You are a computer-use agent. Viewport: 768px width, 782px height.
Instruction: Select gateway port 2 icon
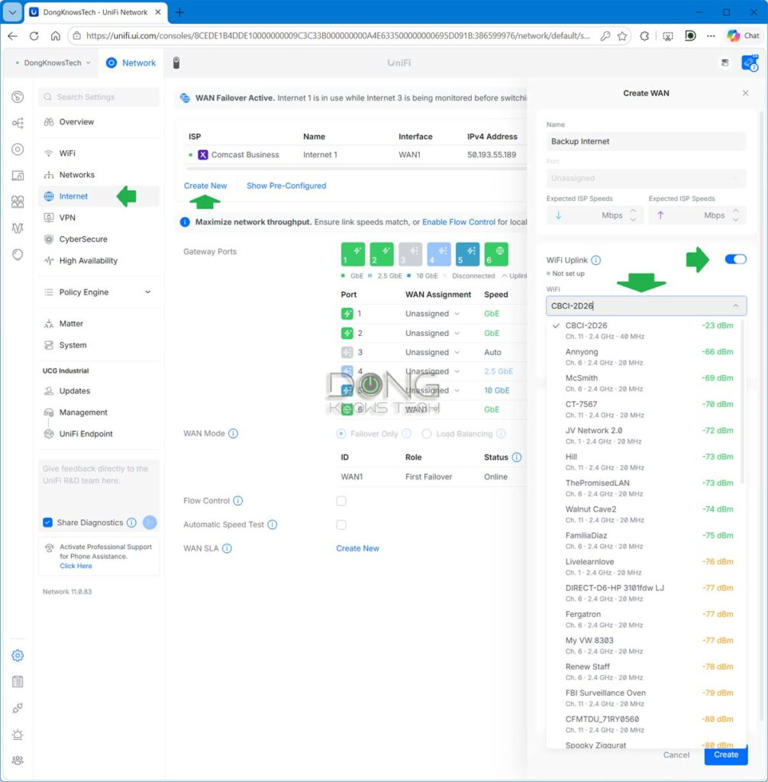(382, 254)
